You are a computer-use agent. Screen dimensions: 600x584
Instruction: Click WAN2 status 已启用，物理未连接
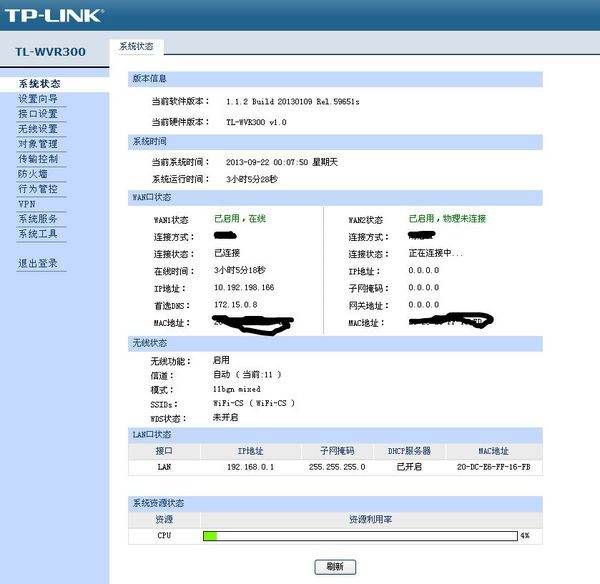click(x=447, y=219)
